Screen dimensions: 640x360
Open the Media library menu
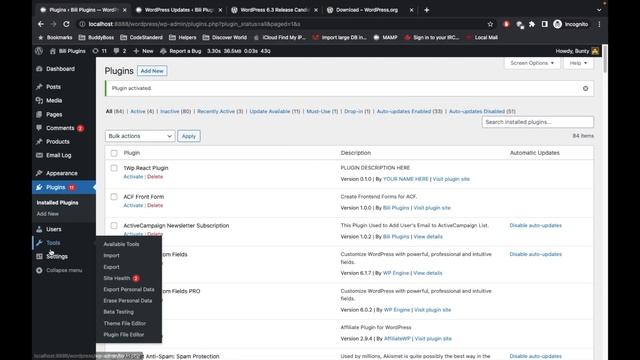pyautogui.click(x=54, y=100)
